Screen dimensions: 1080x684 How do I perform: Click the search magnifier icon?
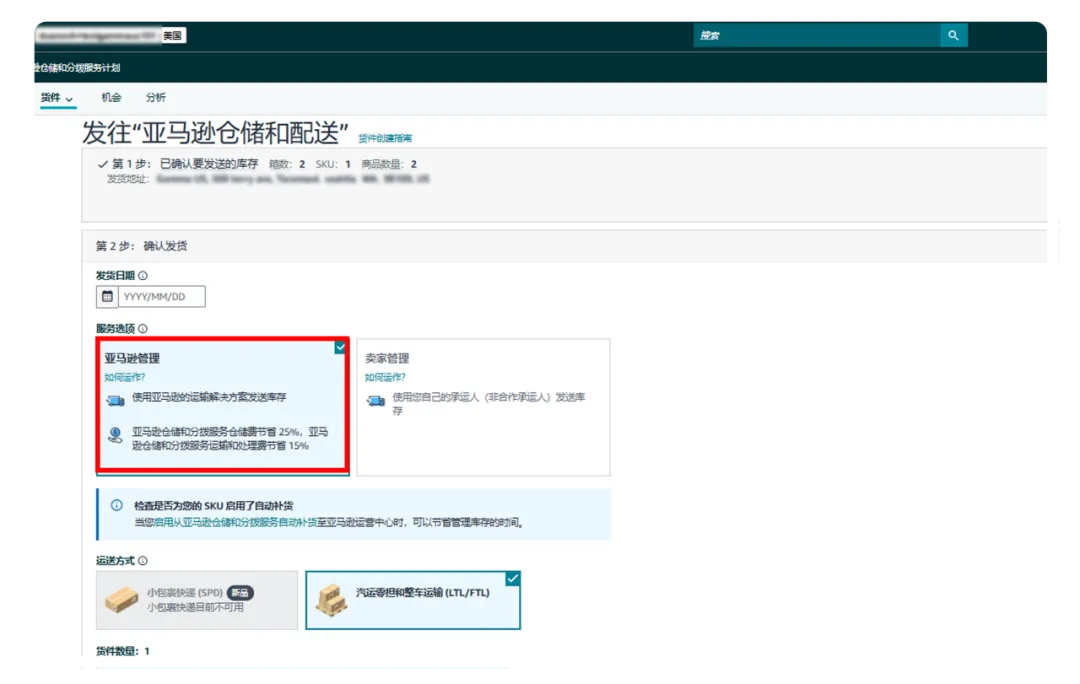pyautogui.click(x=953, y=36)
